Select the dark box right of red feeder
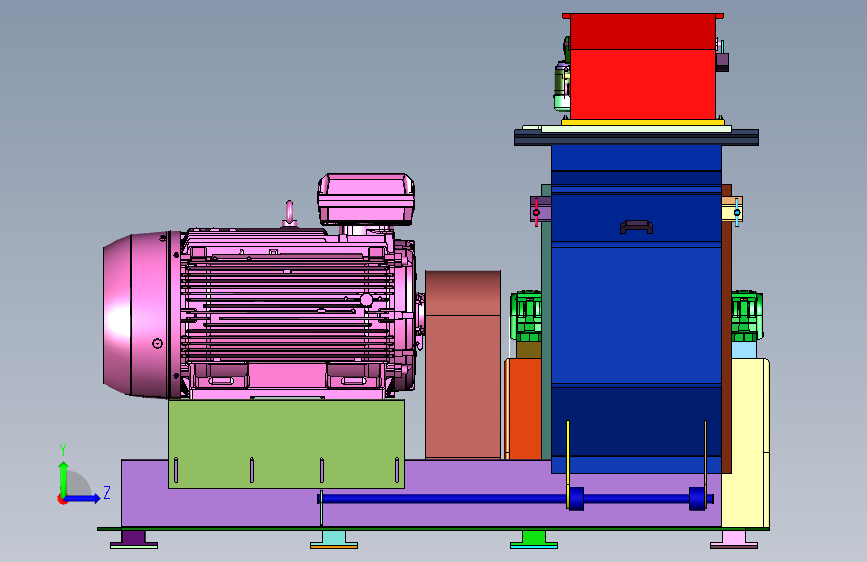Viewport: 867px width, 562px height. 722,62
